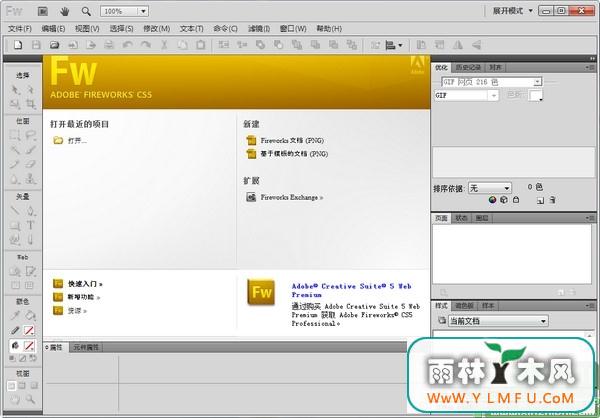Open the 快速入门 getting started link

(x=85, y=284)
